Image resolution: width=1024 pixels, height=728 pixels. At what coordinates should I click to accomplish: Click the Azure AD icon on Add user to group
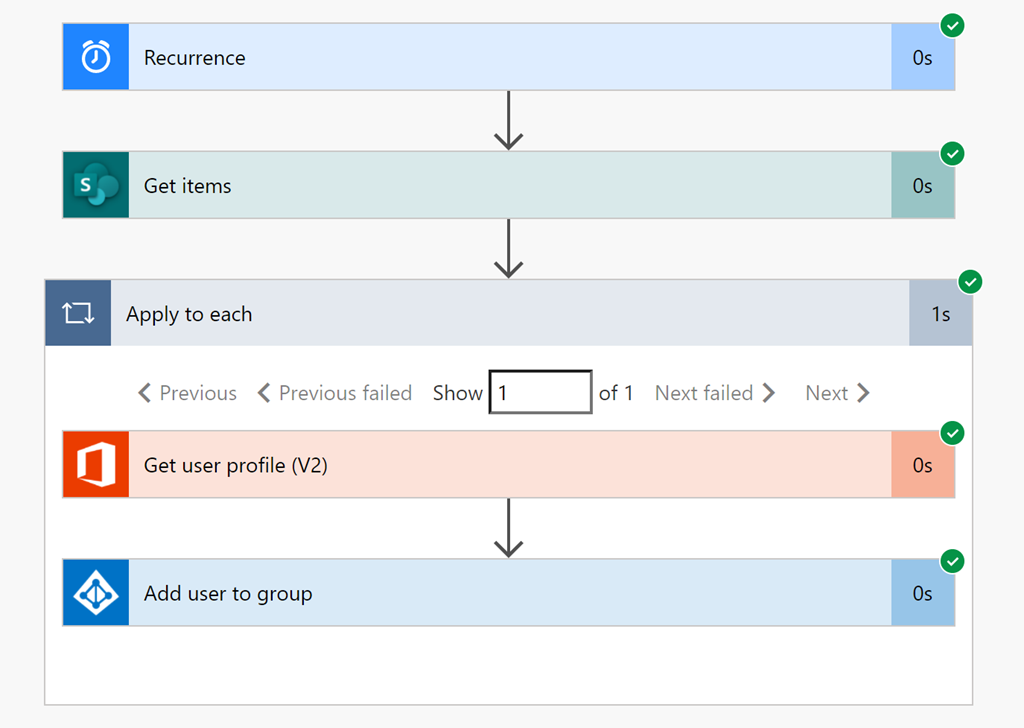point(96,593)
